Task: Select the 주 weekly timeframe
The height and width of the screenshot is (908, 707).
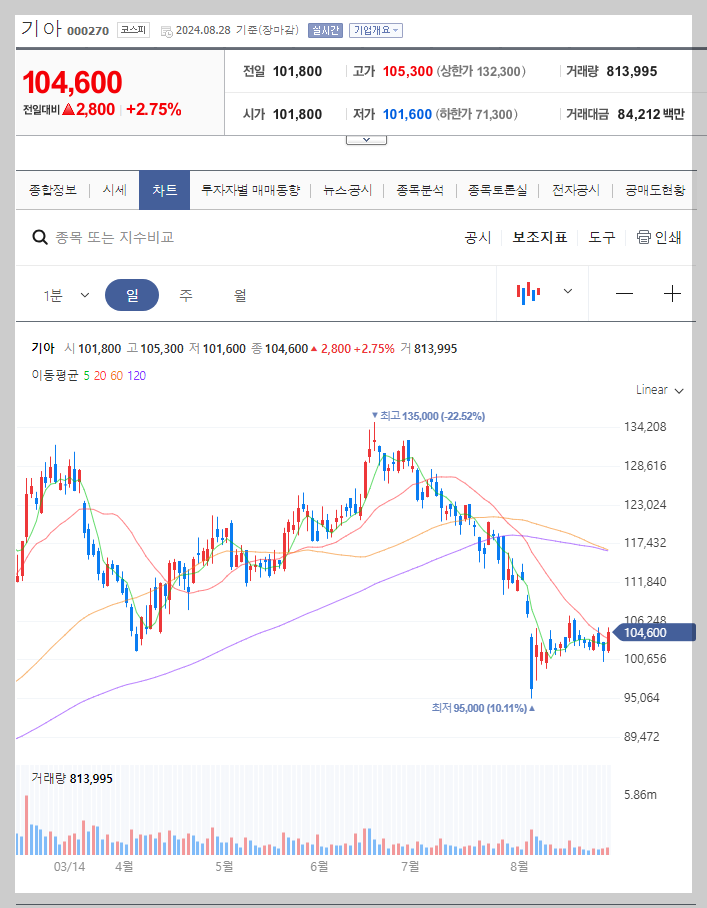Action: [185, 293]
